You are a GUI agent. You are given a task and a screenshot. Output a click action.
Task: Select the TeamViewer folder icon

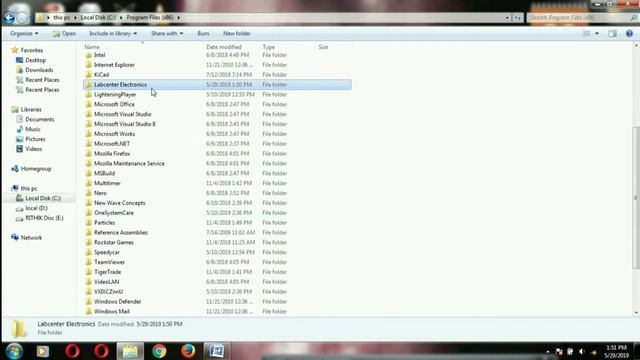89,262
